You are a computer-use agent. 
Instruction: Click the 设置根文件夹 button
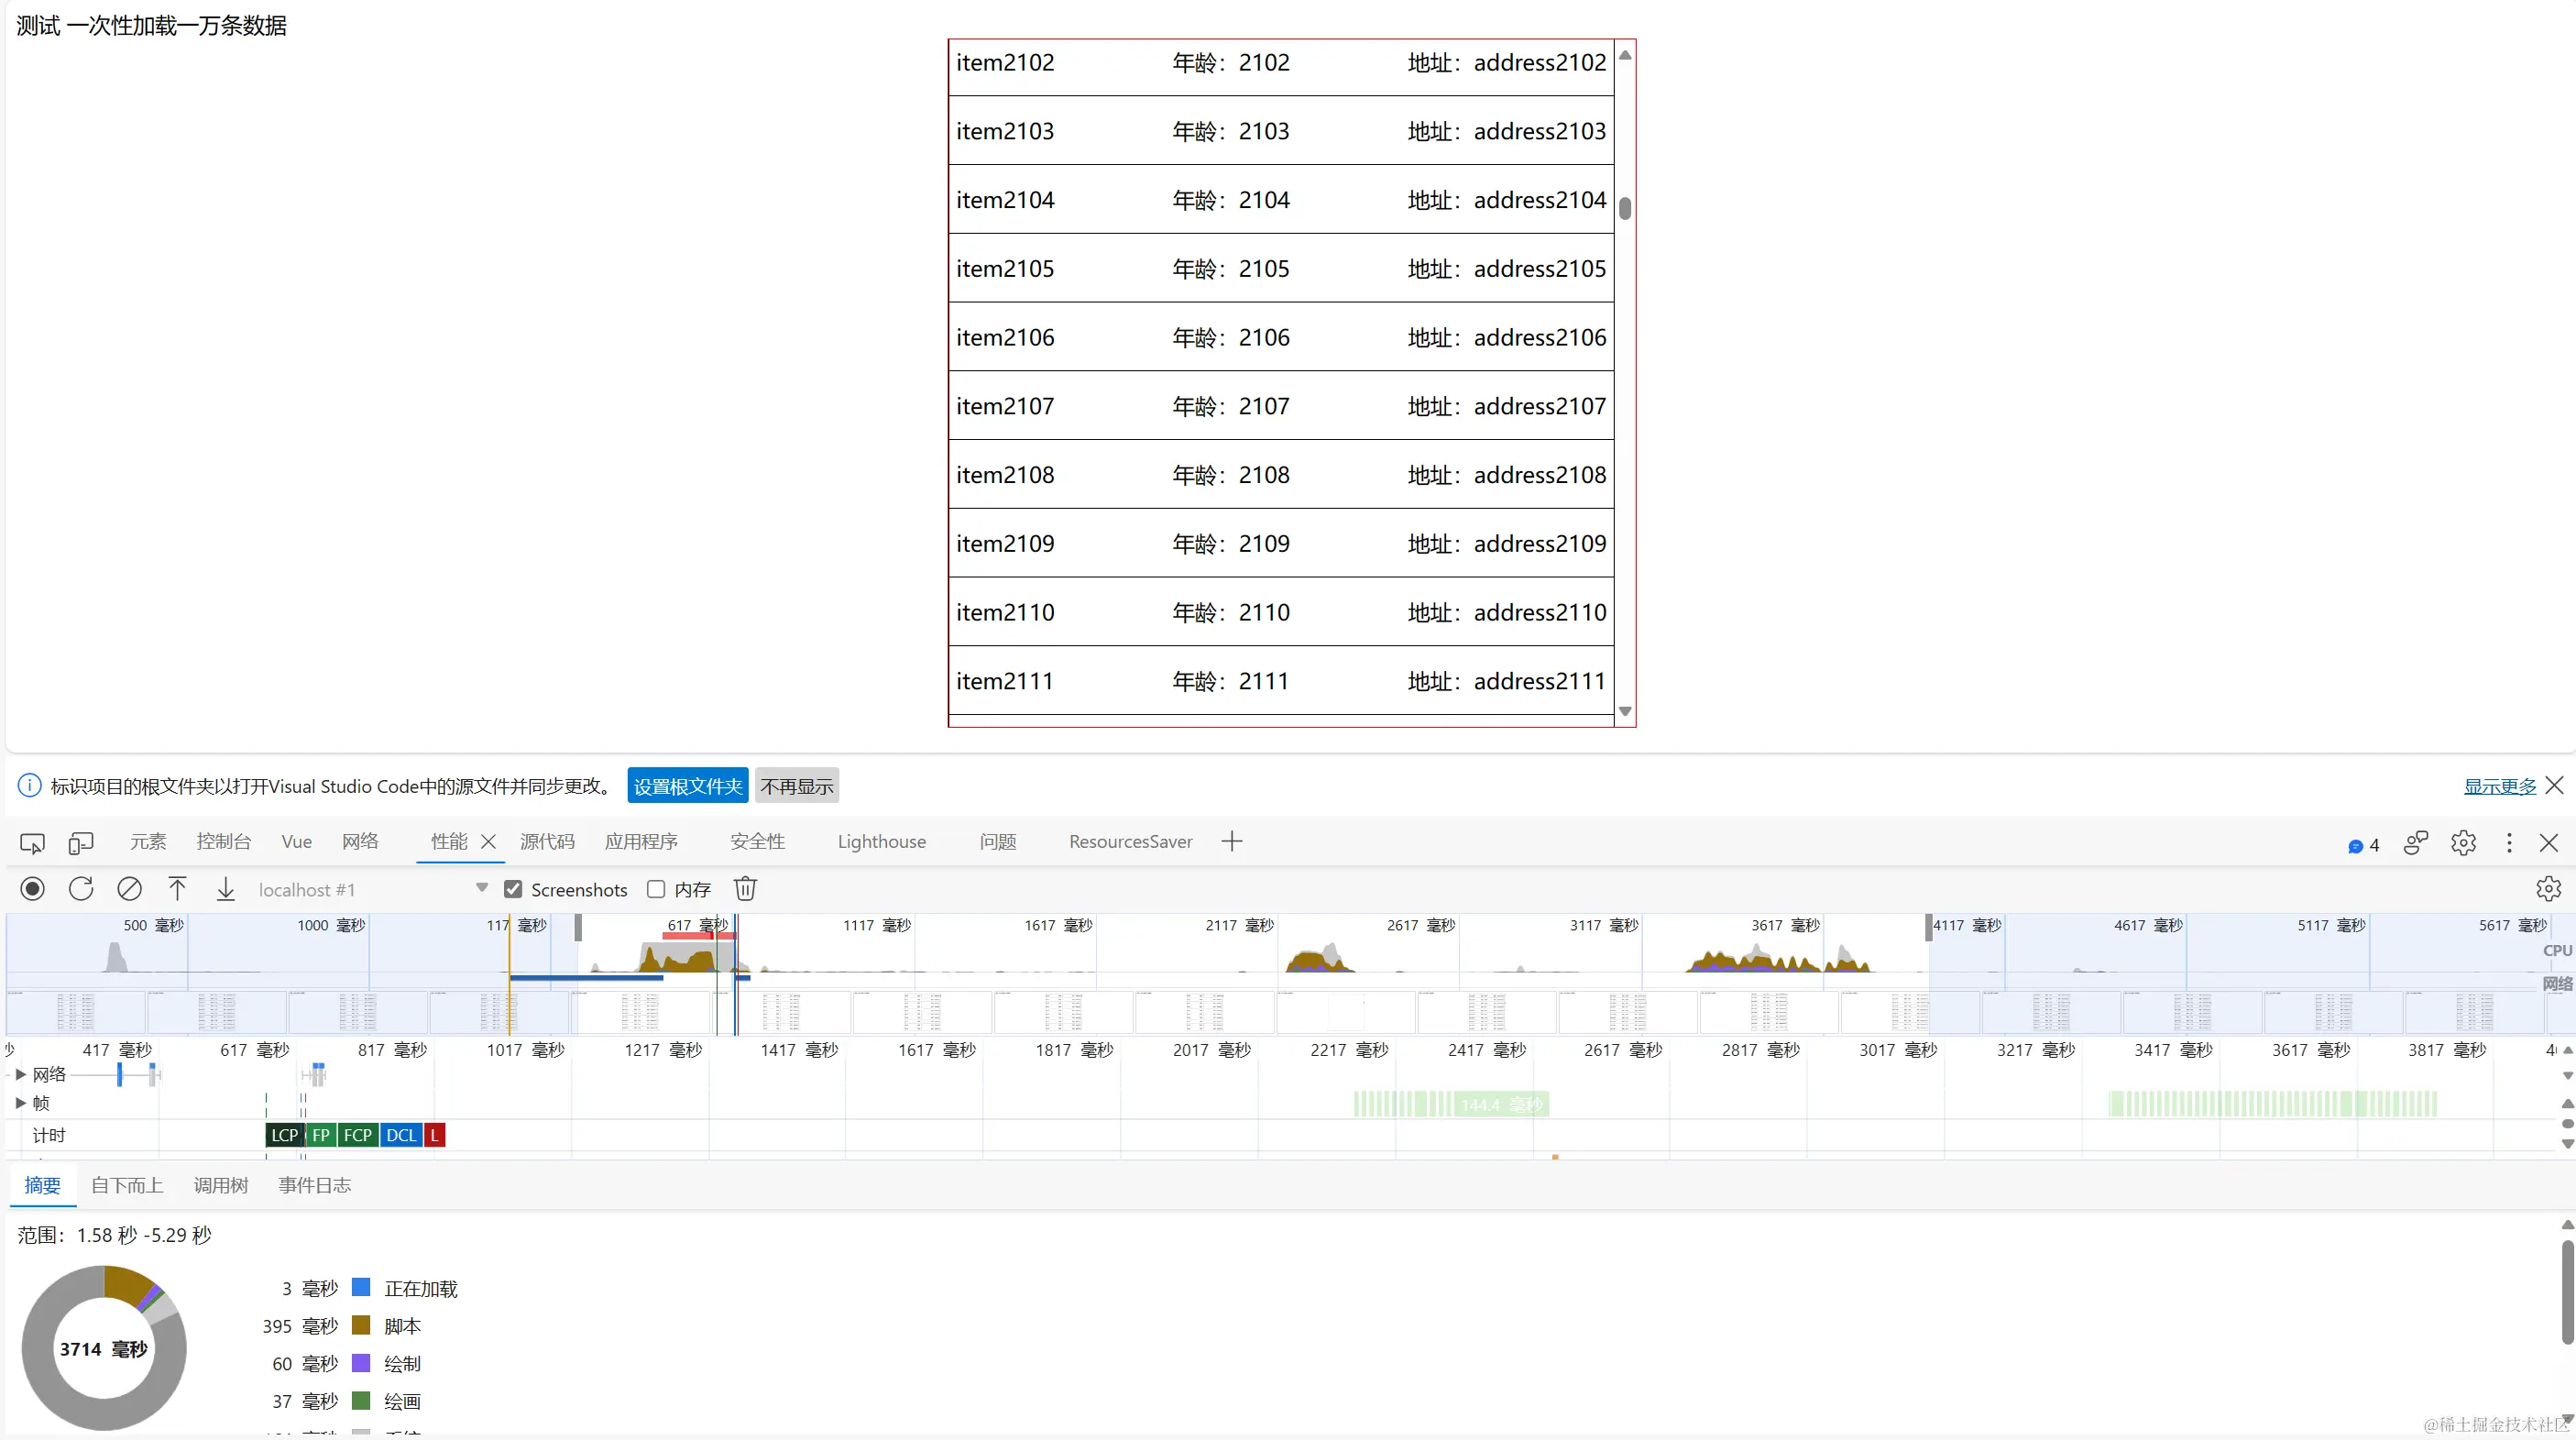tap(687, 786)
